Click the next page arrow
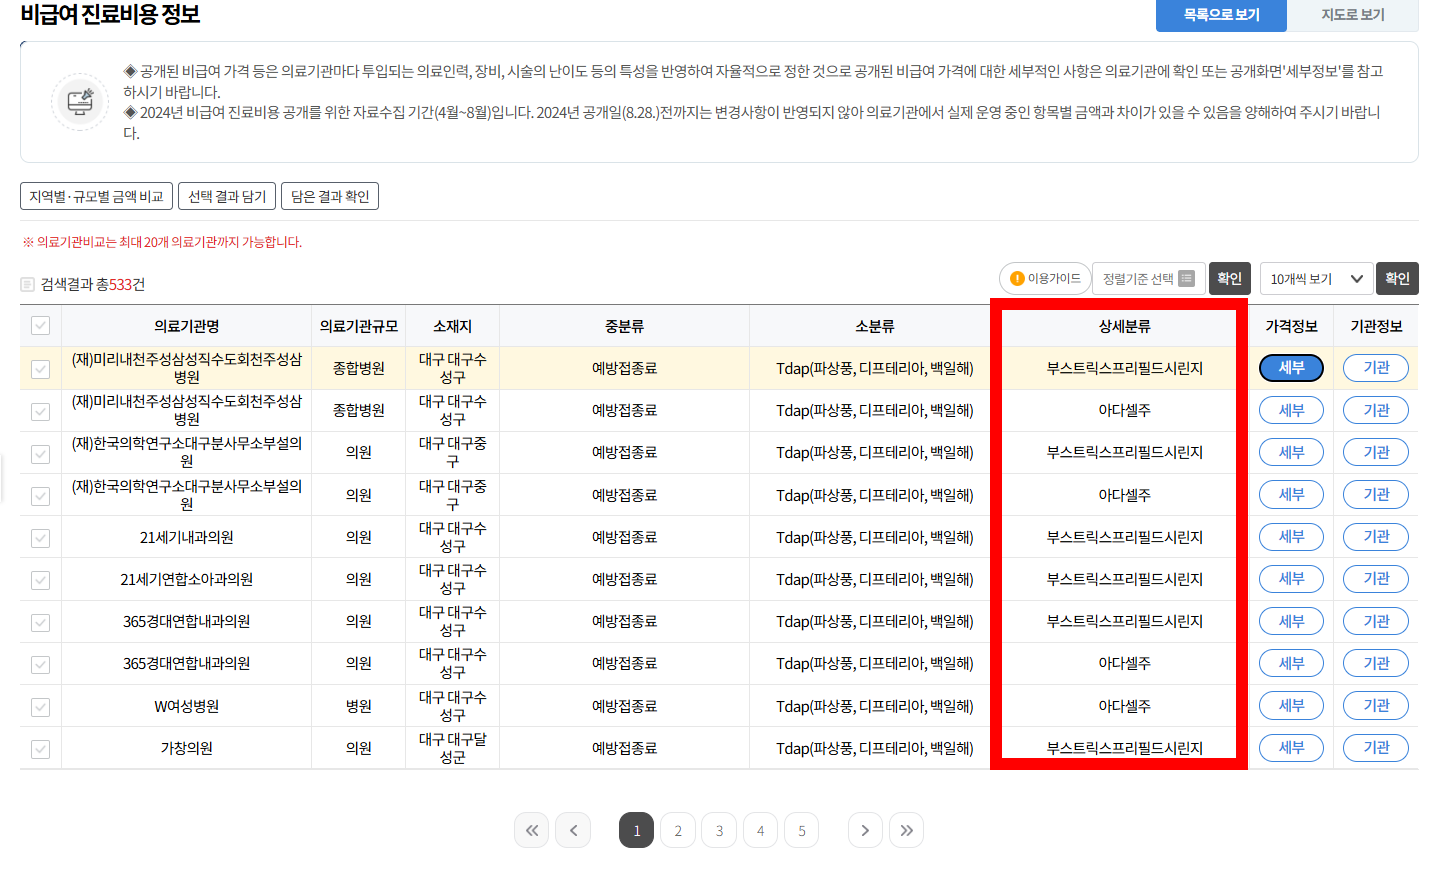 (865, 830)
